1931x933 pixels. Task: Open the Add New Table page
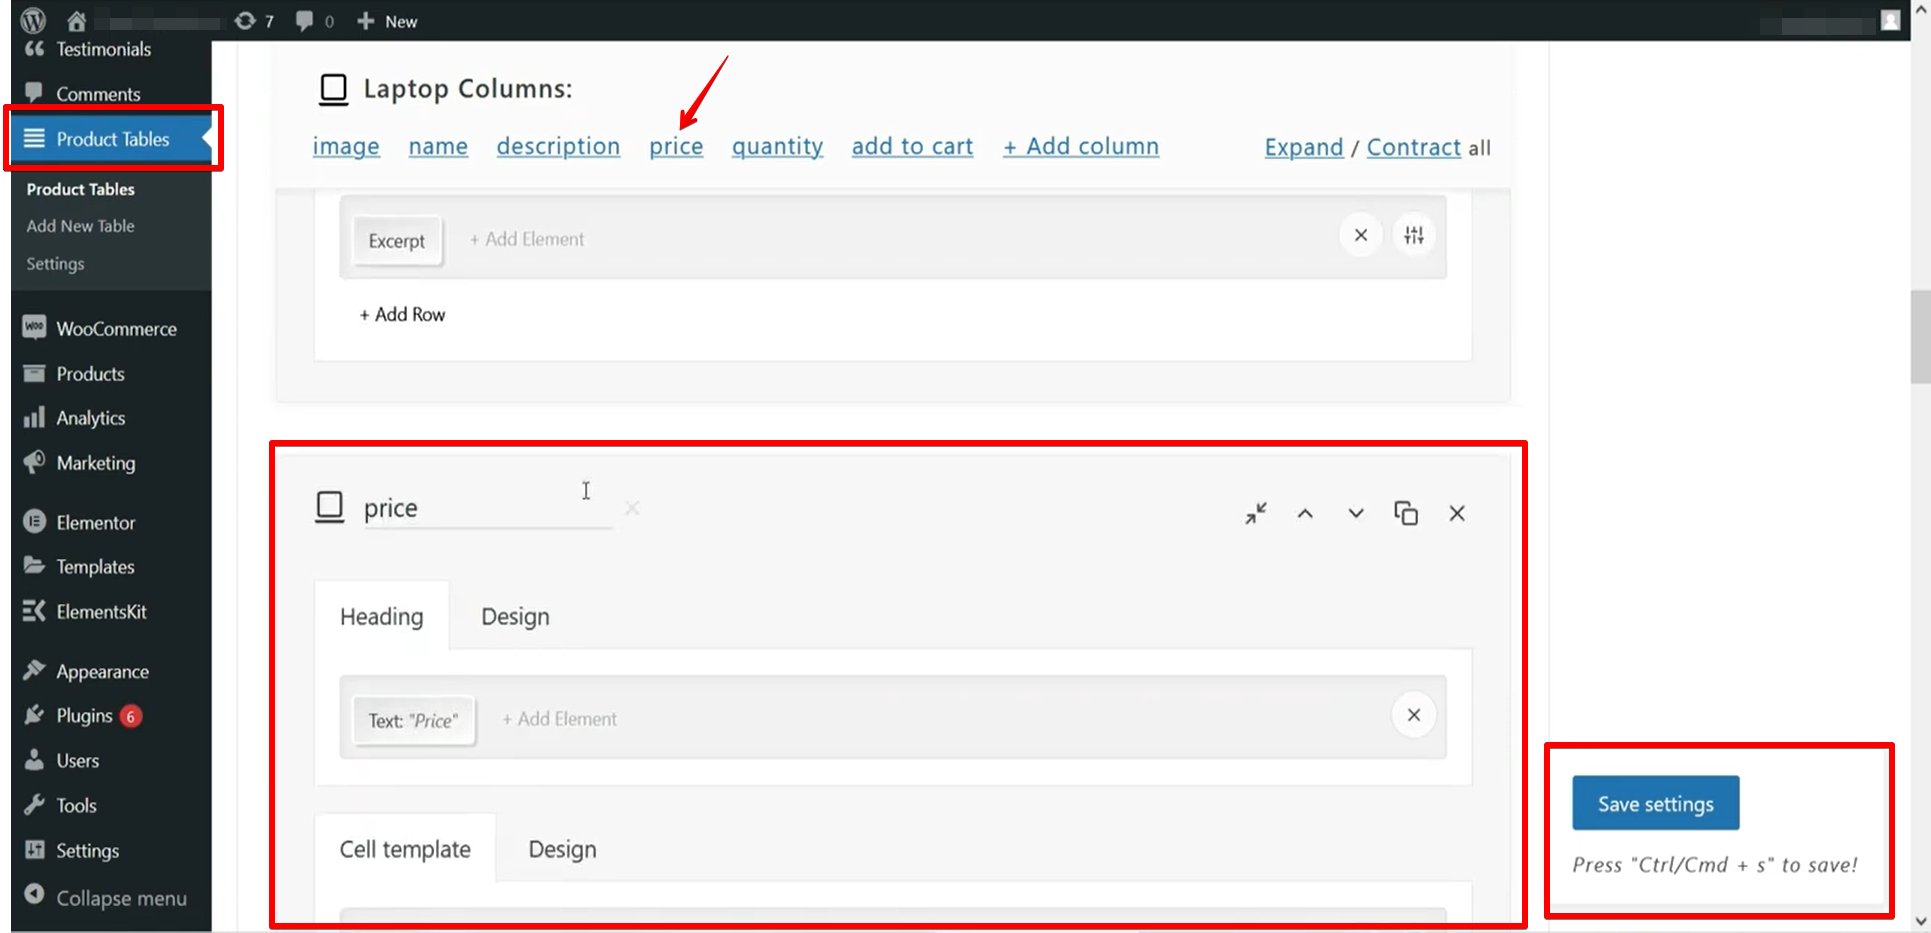coord(80,225)
